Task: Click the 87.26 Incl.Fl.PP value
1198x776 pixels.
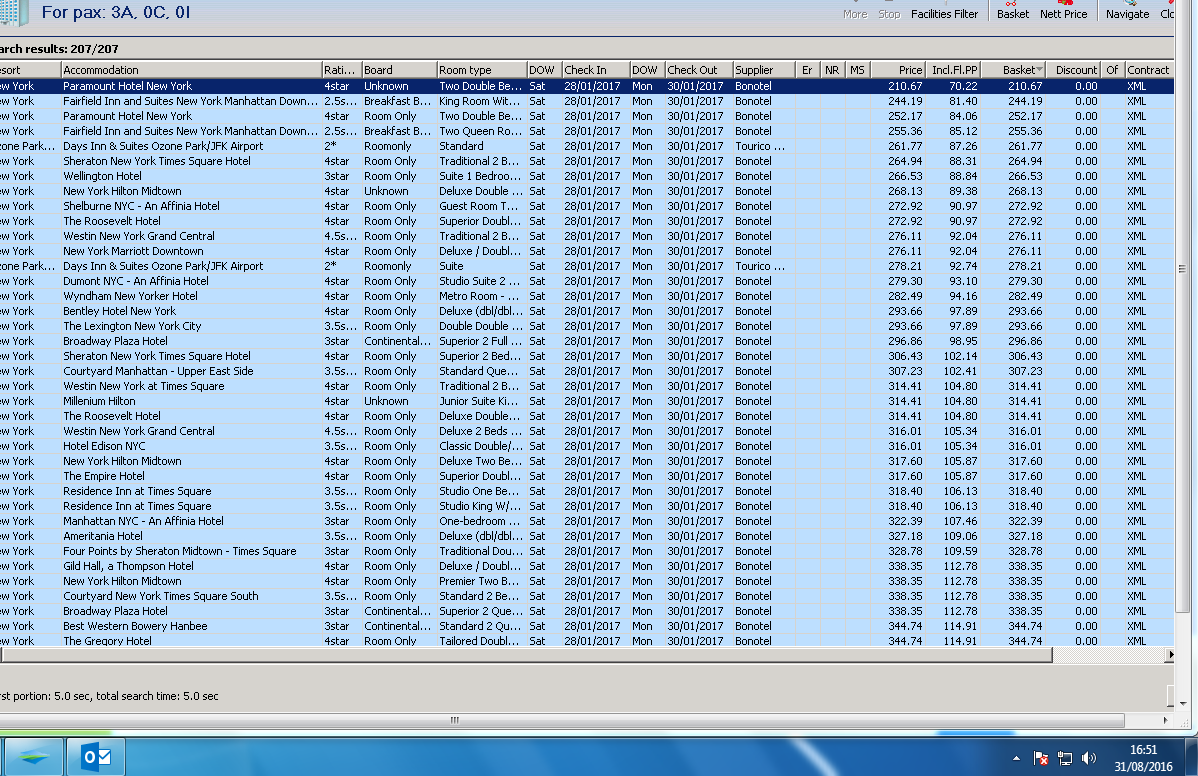Action: [x=963, y=146]
